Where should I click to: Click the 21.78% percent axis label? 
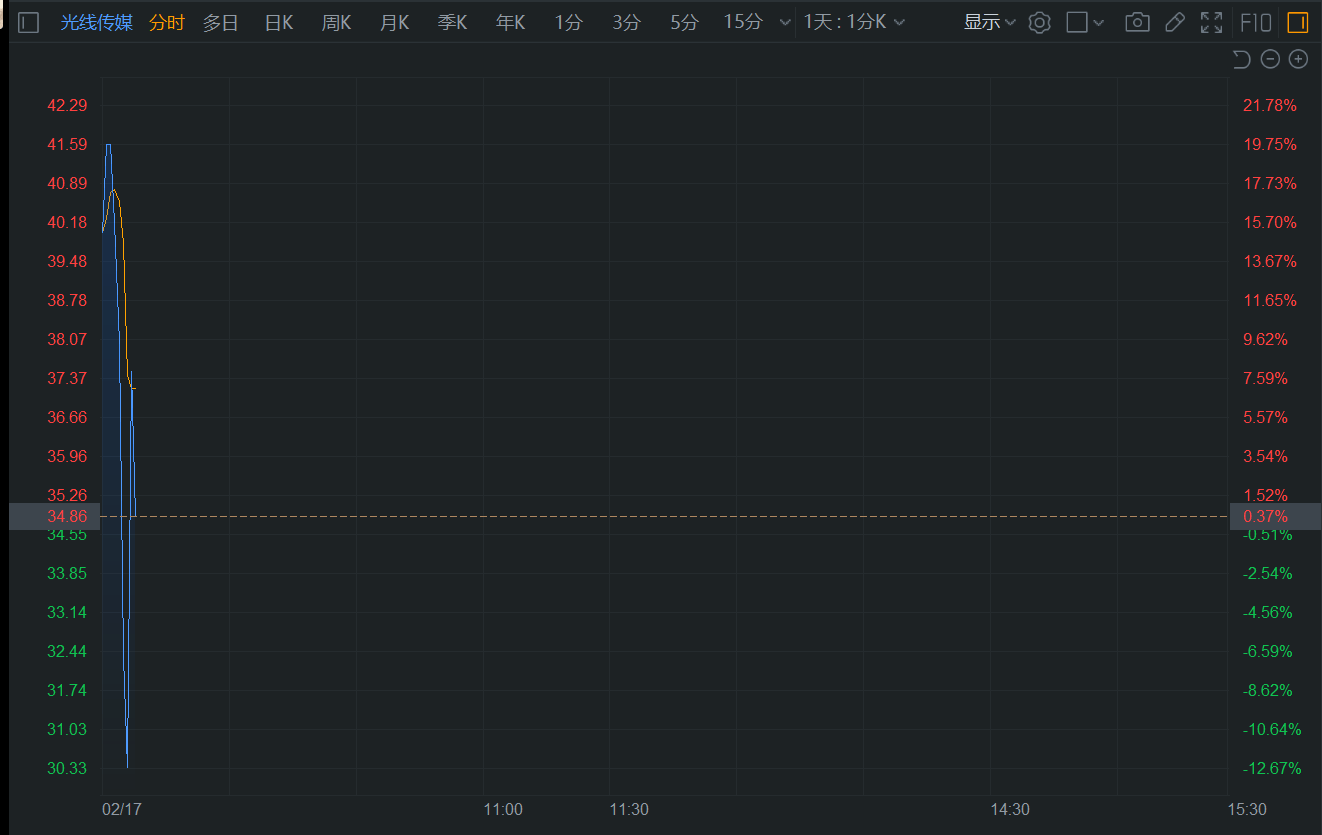point(1270,105)
